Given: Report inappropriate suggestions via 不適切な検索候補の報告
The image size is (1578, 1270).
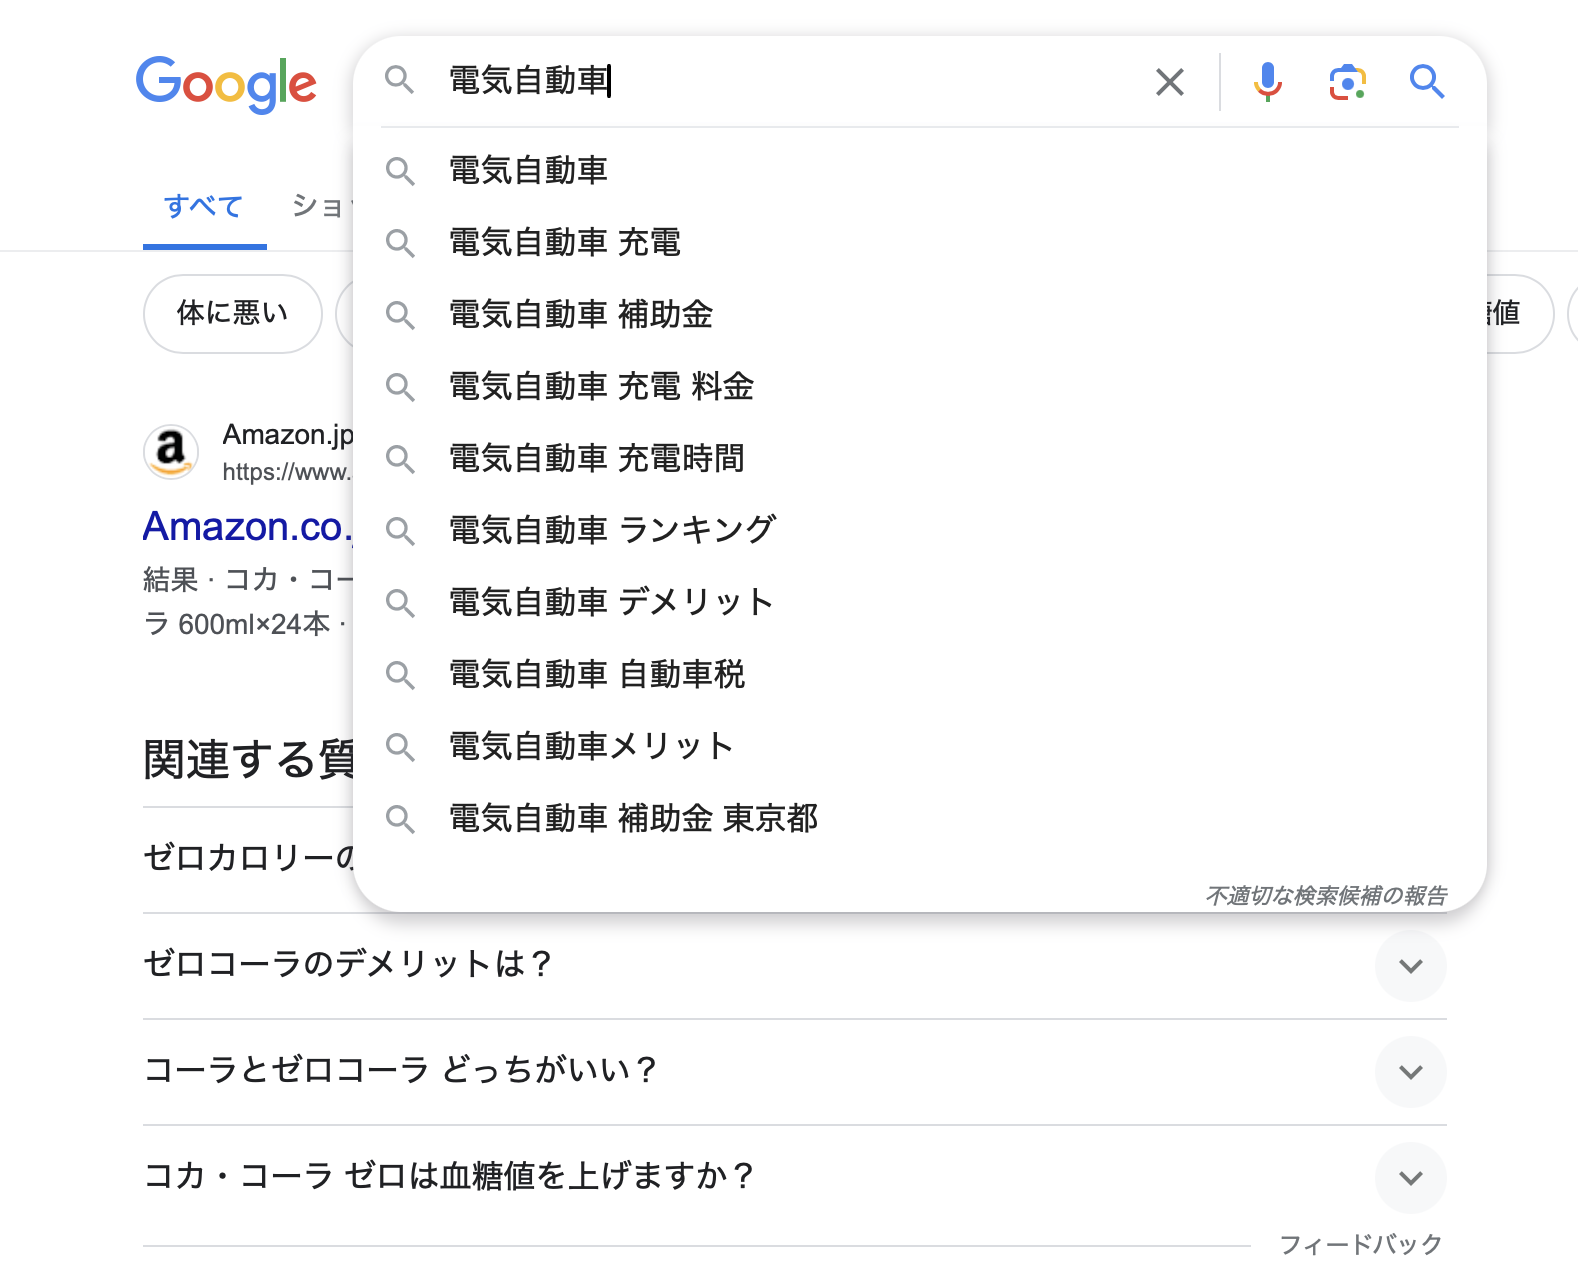Looking at the screenshot, I should tap(1328, 895).
